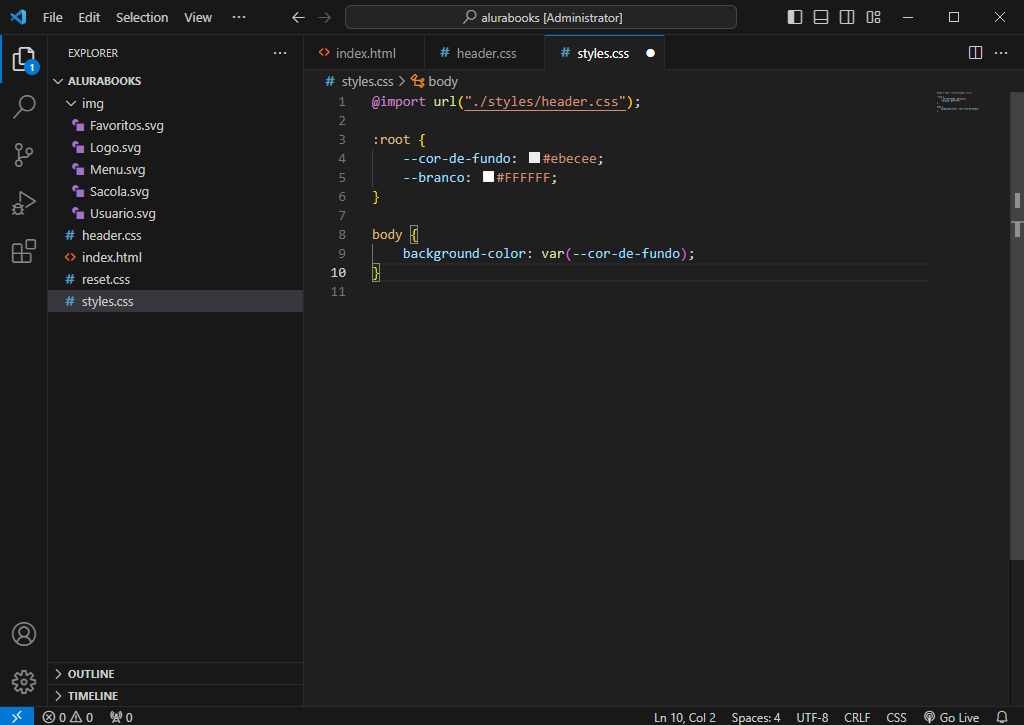This screenshot has height=725, width=1024.
Task: Select the styles.css editor tab
Action: point(604,53)
